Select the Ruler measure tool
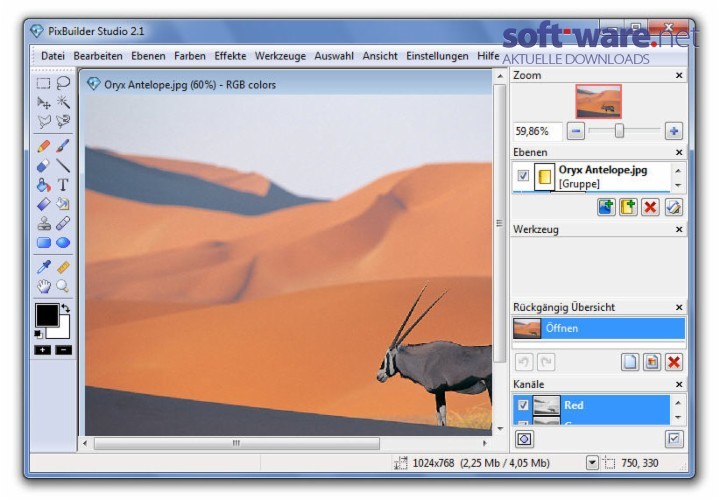Viewport: 720px width, 500px height. [x=63, y=267]
